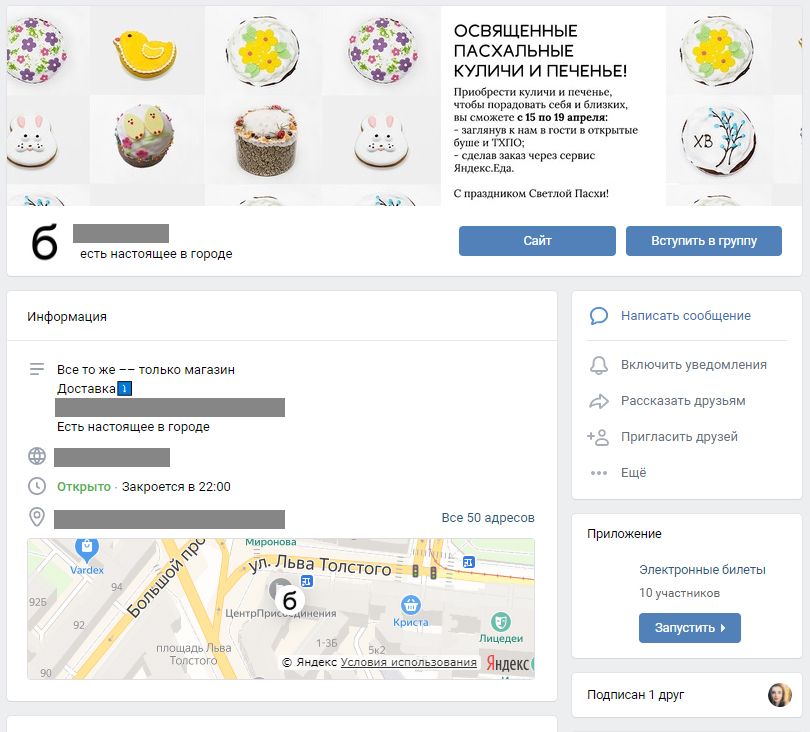The width and height of the screenshot is (810, 732).
Task: Click the globe website icon
Action: coord(37,456)
